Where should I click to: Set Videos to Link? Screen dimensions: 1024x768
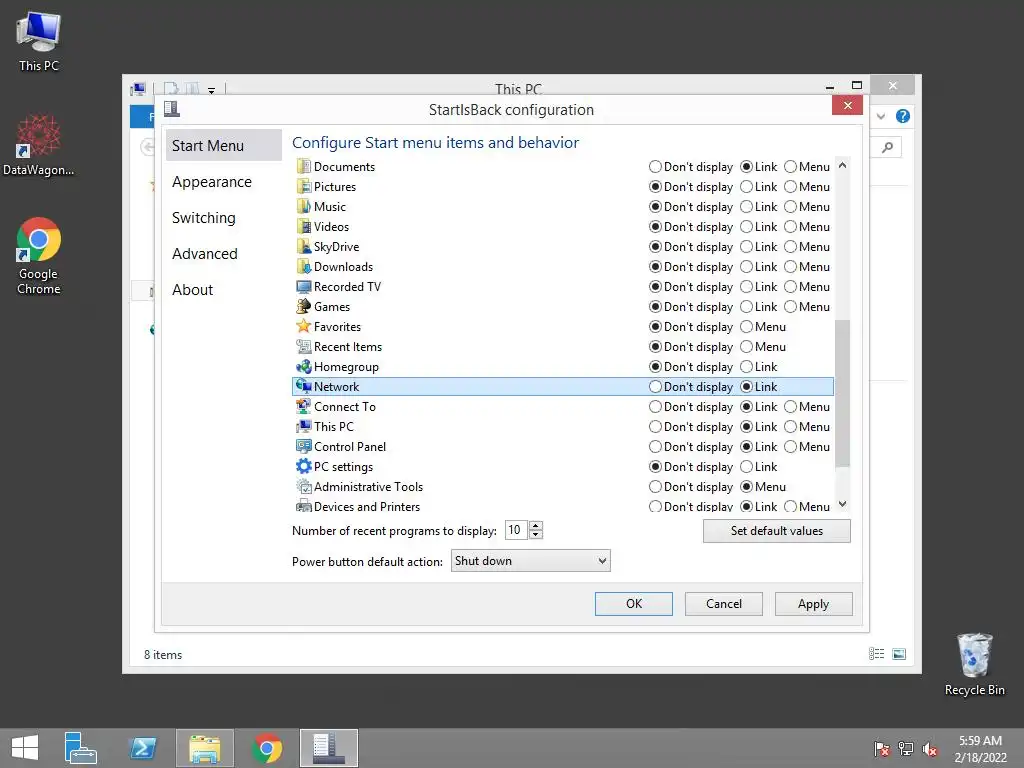746,227
